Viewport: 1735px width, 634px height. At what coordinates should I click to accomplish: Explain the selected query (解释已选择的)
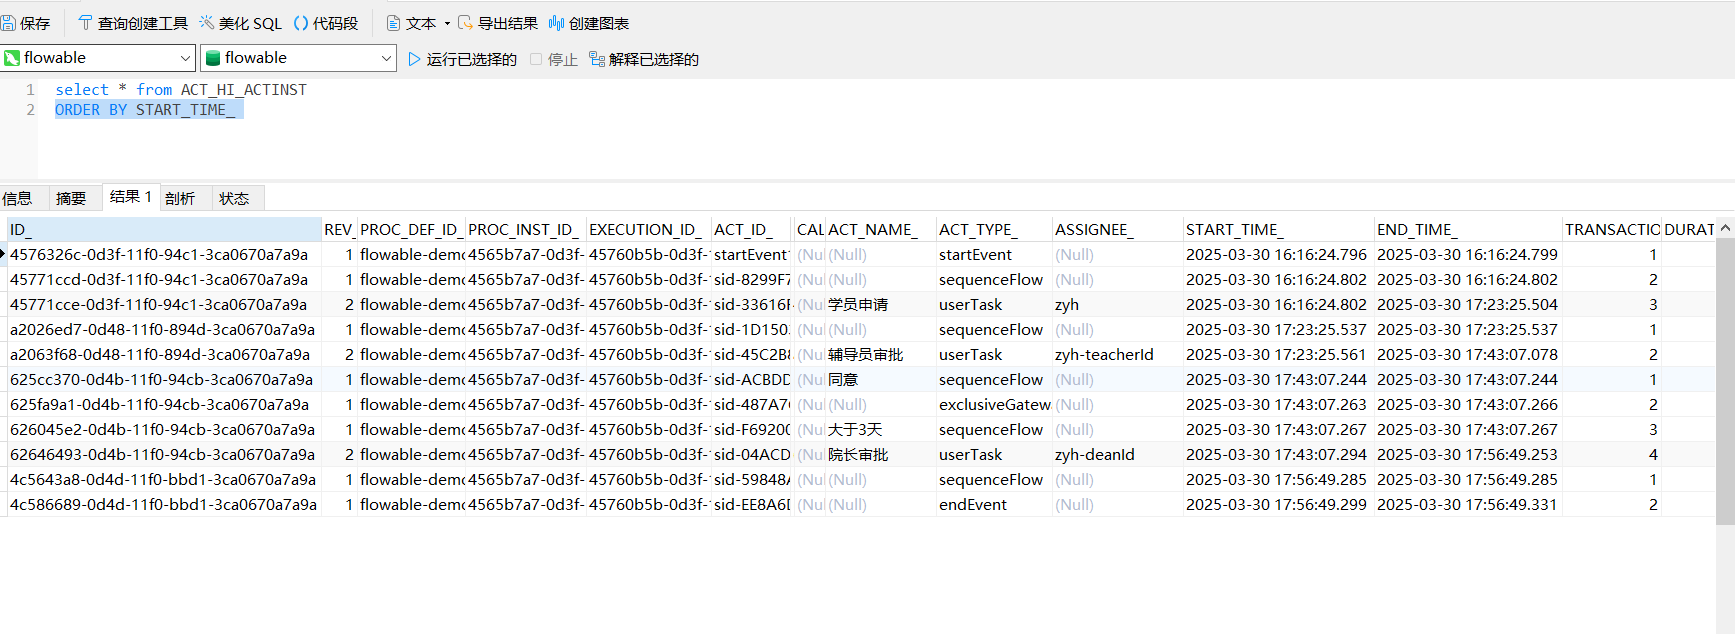(643, 59)
